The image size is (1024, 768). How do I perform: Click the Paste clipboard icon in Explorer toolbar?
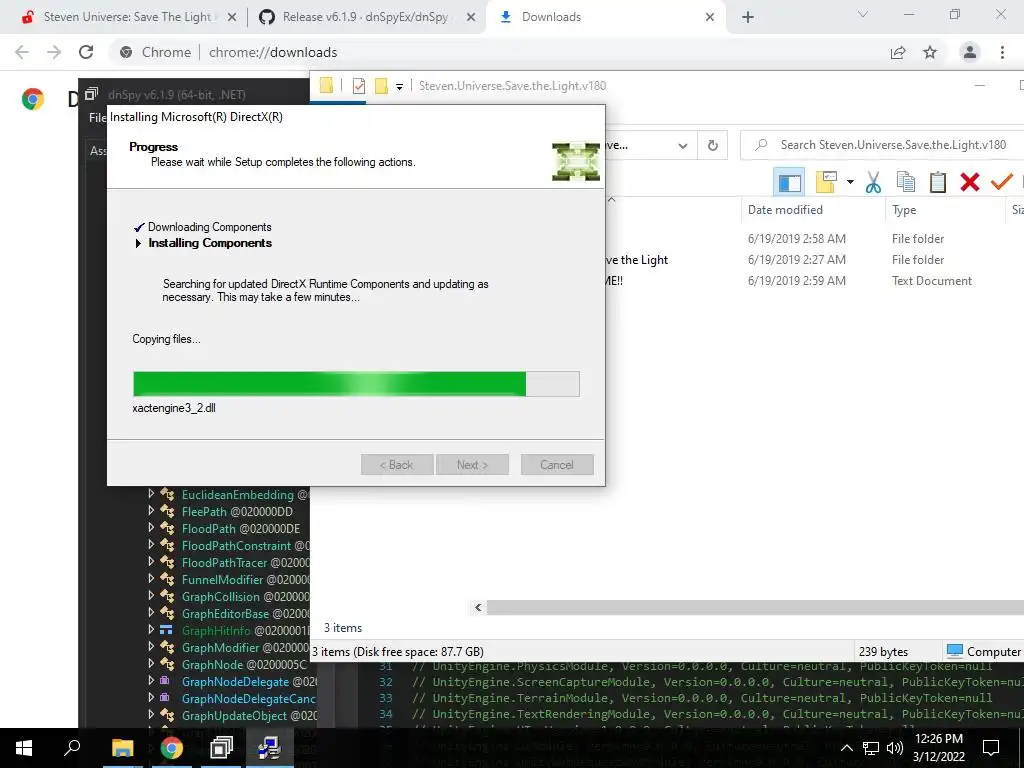938,182
